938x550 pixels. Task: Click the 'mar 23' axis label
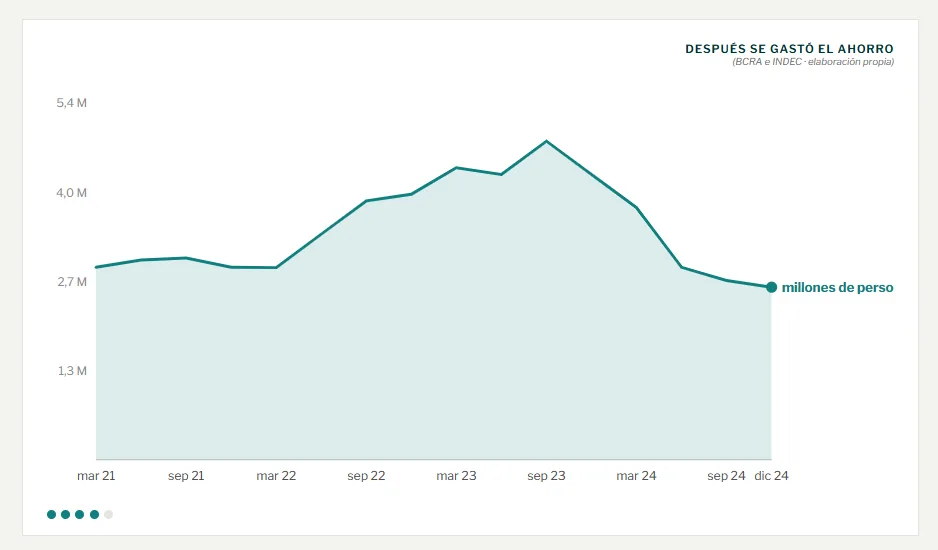456,476
